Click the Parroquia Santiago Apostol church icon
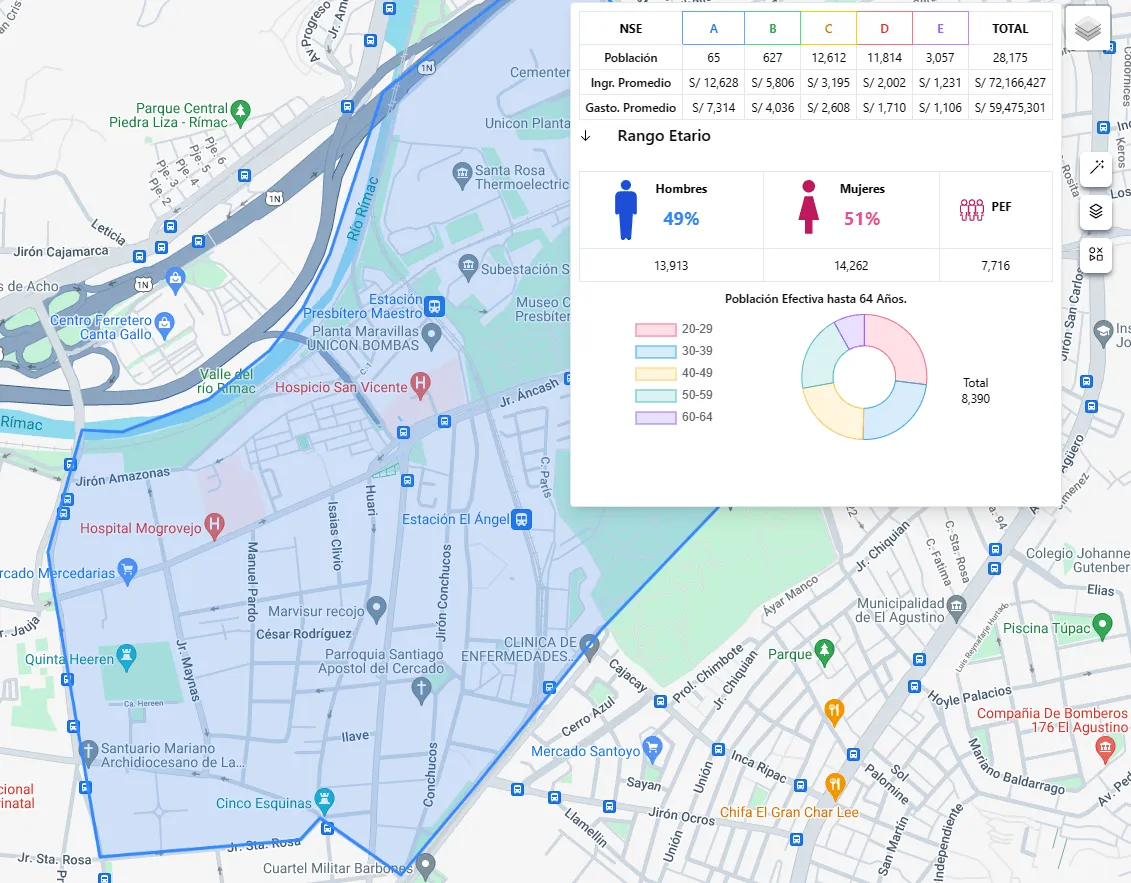Screen dimensions: 1131x883 422,690
